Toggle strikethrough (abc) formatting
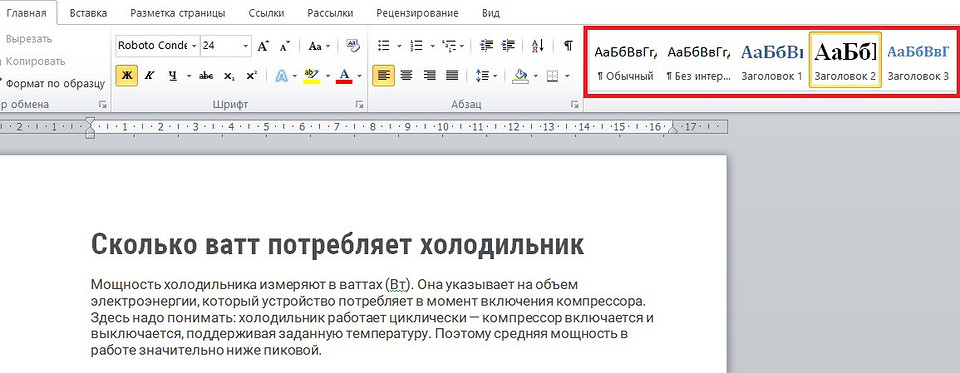The height and width of the screenshot is (373, 960). 206,76
